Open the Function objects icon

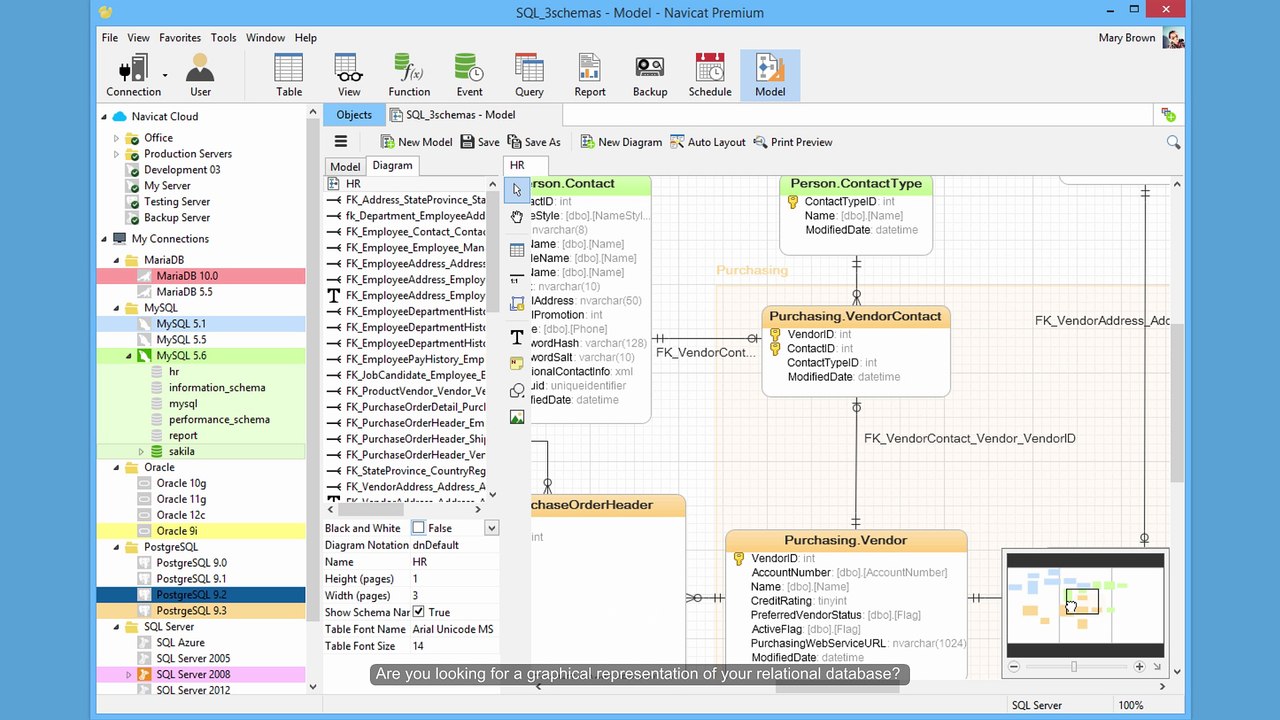(x=409, y=75)
